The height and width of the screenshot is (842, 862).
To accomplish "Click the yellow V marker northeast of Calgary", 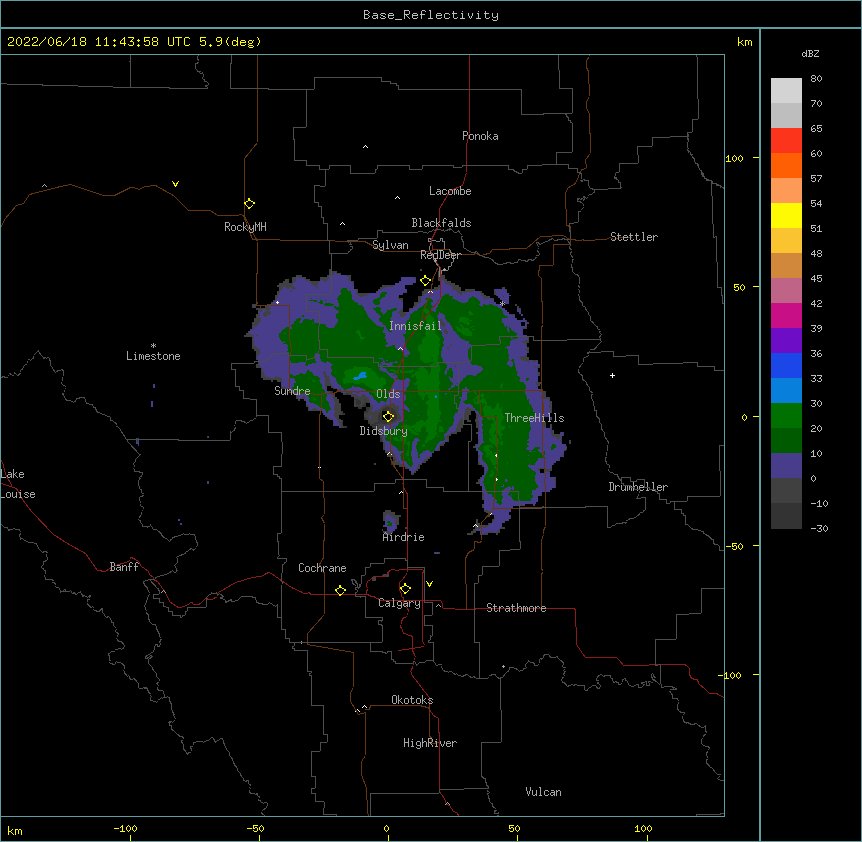I will pos(429,584).
